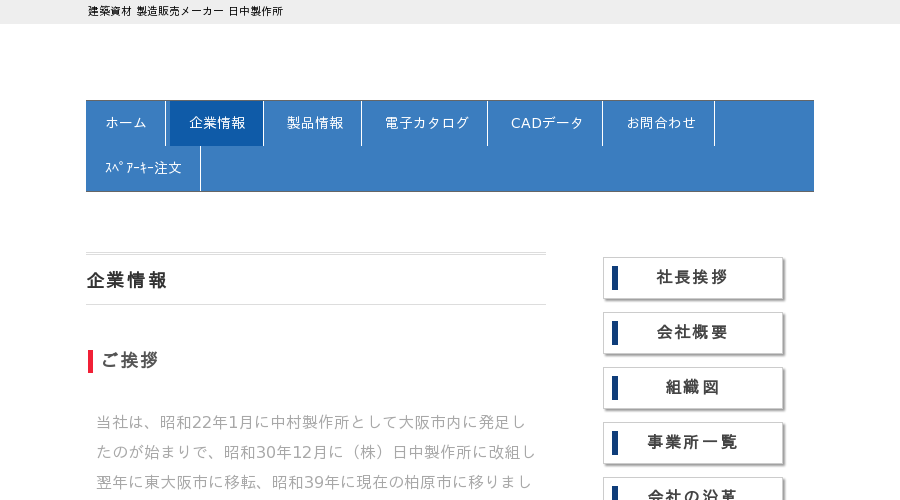Screen dimensions: 900x500
Task: Open the お問合わせ contact page
Action: tap(661, 123)
